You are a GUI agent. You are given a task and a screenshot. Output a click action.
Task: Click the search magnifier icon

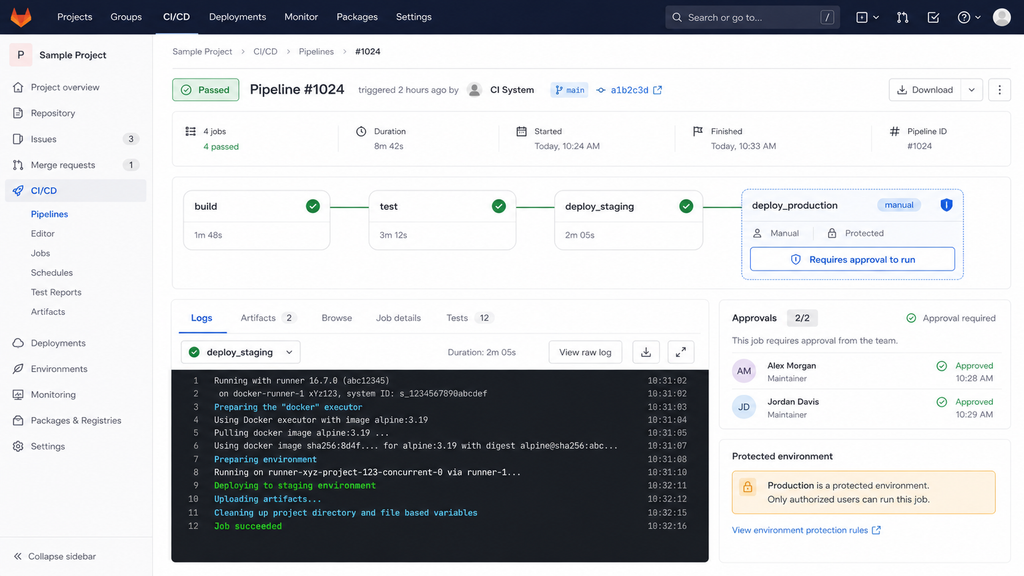[677, 18]
